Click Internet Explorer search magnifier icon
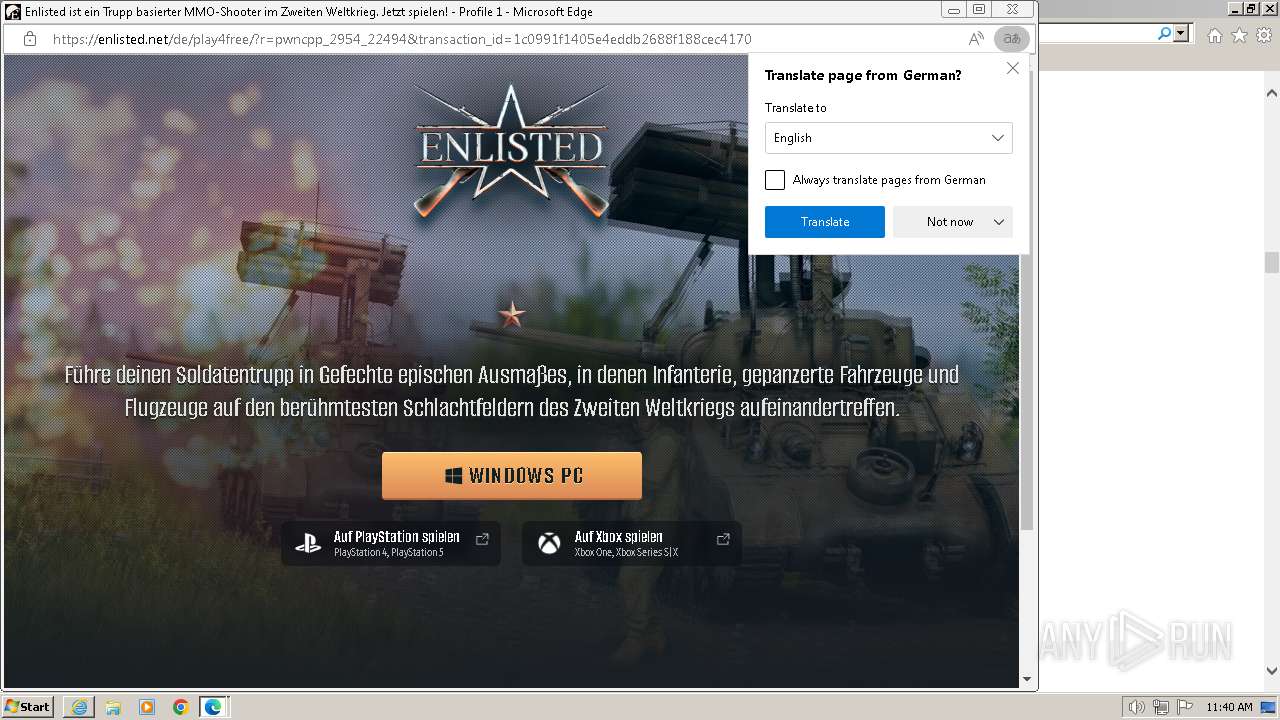Viewport: 1280px width, 720px height. pos(1164,33)
